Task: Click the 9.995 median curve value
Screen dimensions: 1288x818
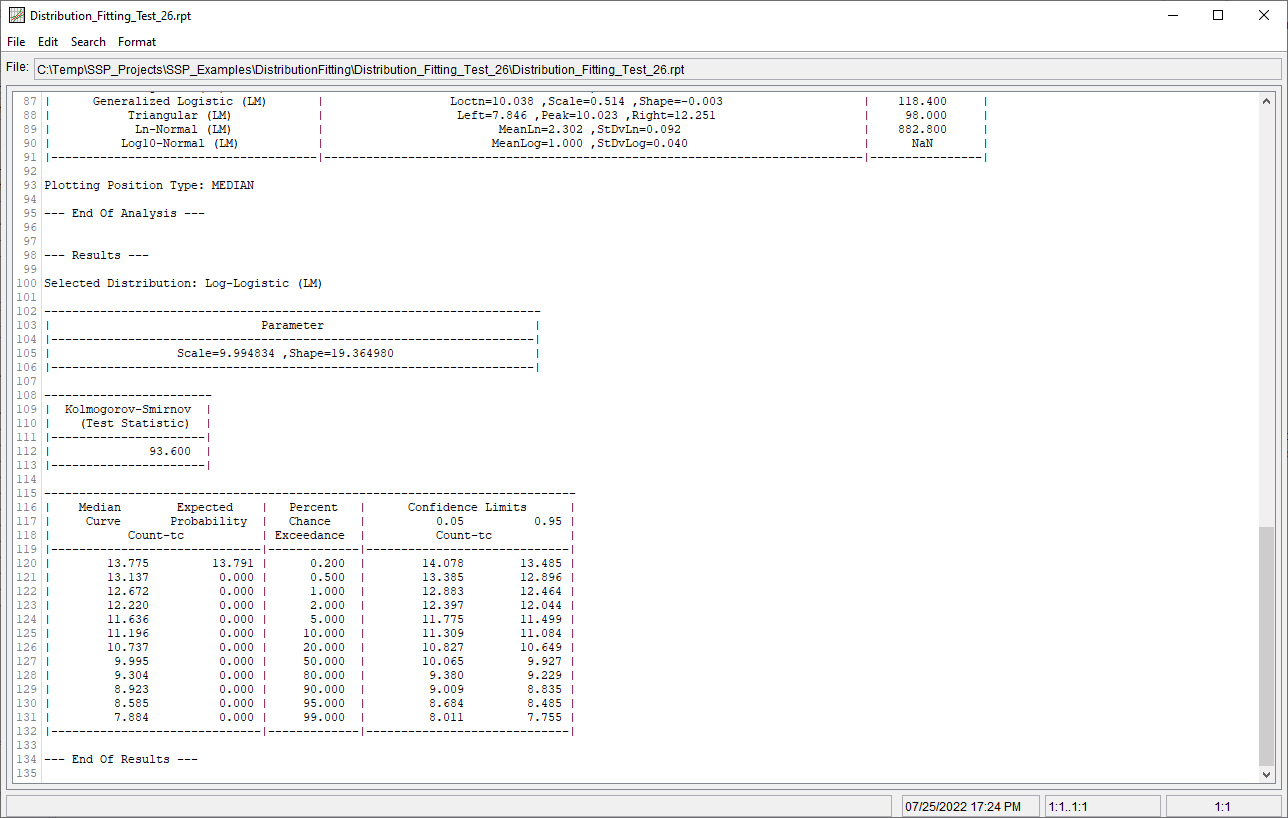Action: point(131,661)
